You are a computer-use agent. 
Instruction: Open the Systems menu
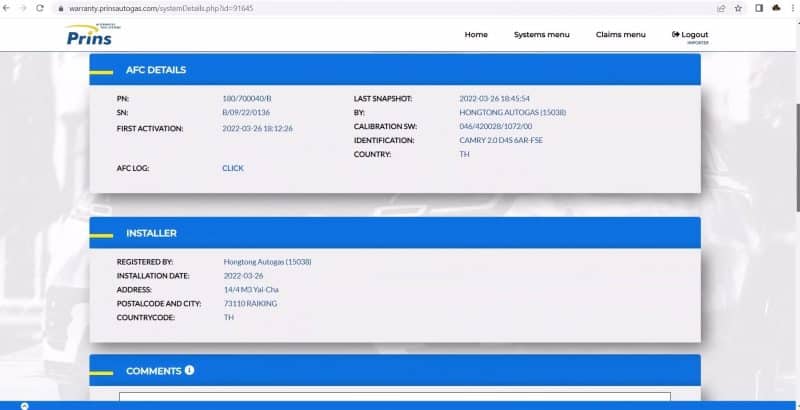[541, 35]
